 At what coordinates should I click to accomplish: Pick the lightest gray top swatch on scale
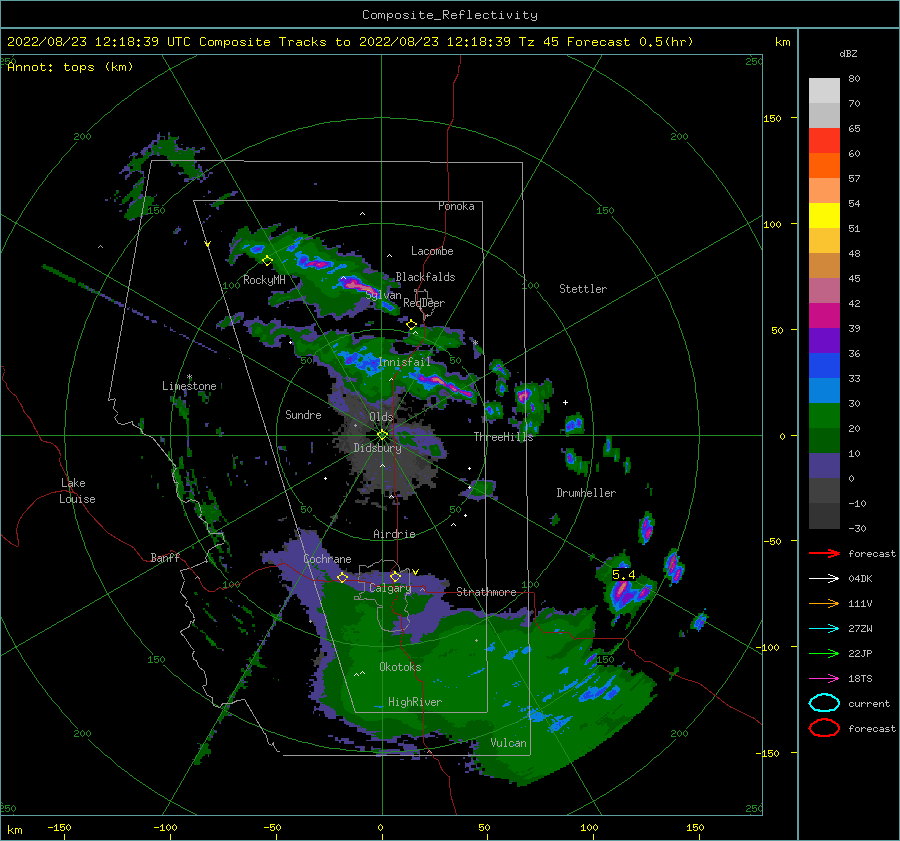[824, 91]
